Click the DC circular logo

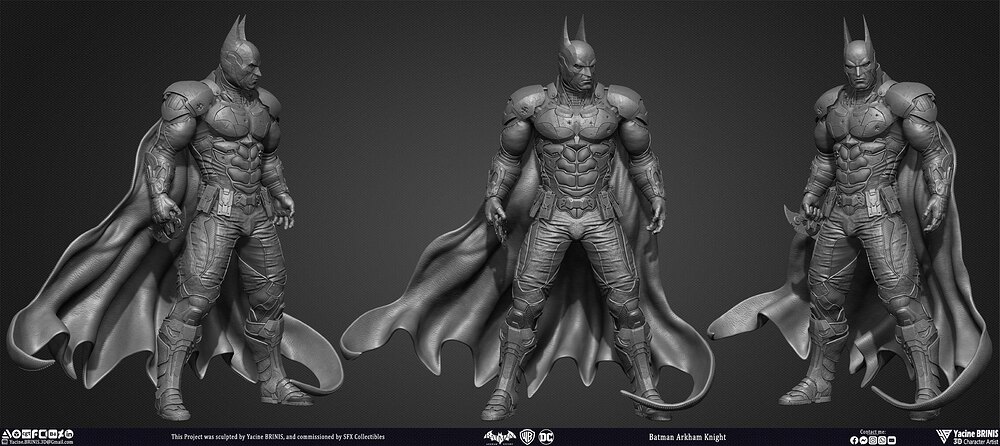coord(547,437)
